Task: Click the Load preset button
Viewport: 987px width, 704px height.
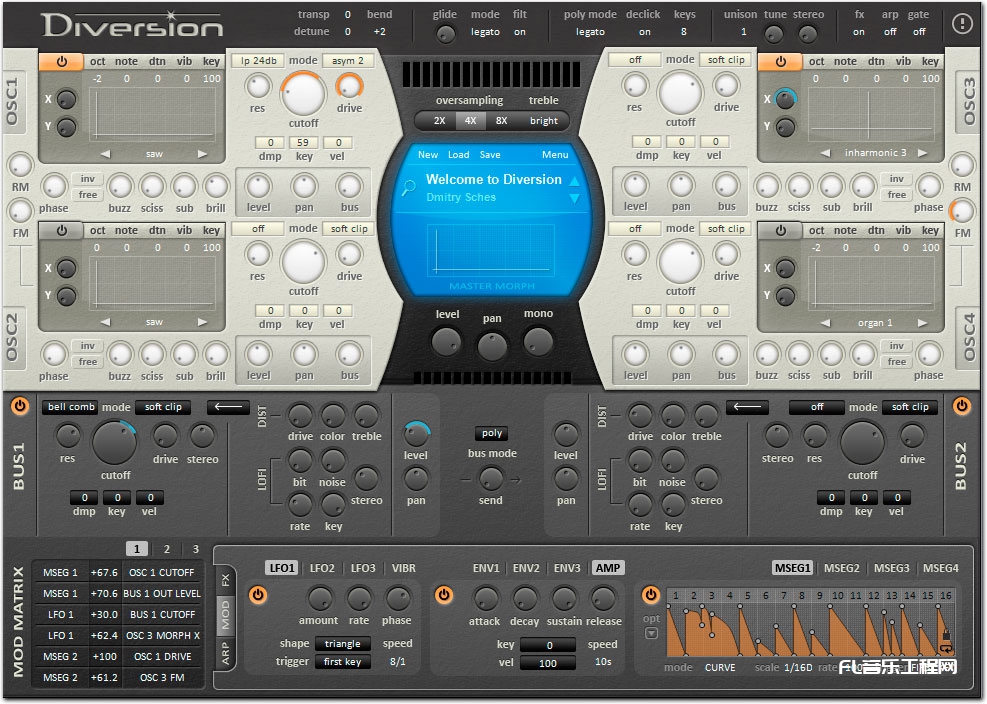Action: point(459,155)
